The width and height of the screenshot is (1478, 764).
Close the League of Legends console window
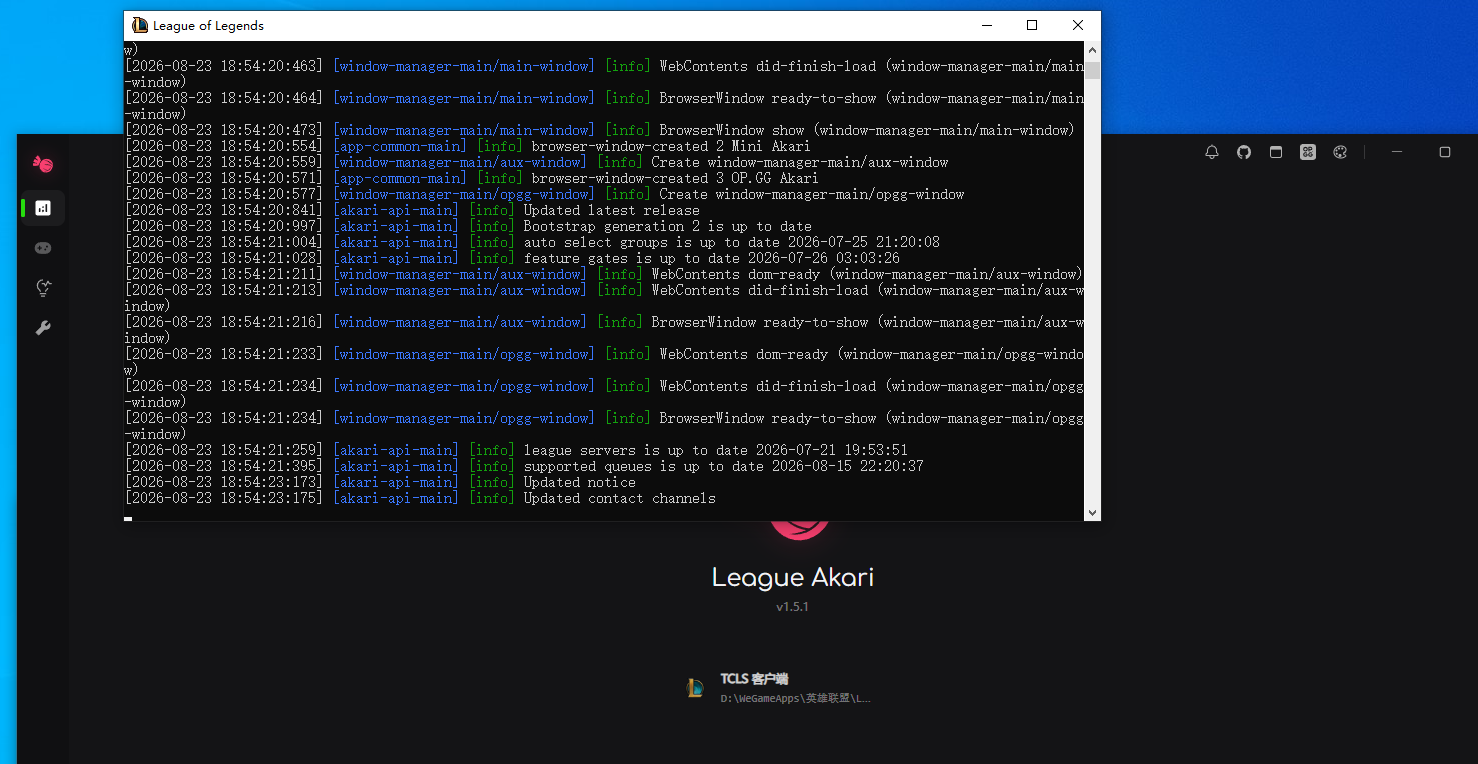coord(1078,25)
